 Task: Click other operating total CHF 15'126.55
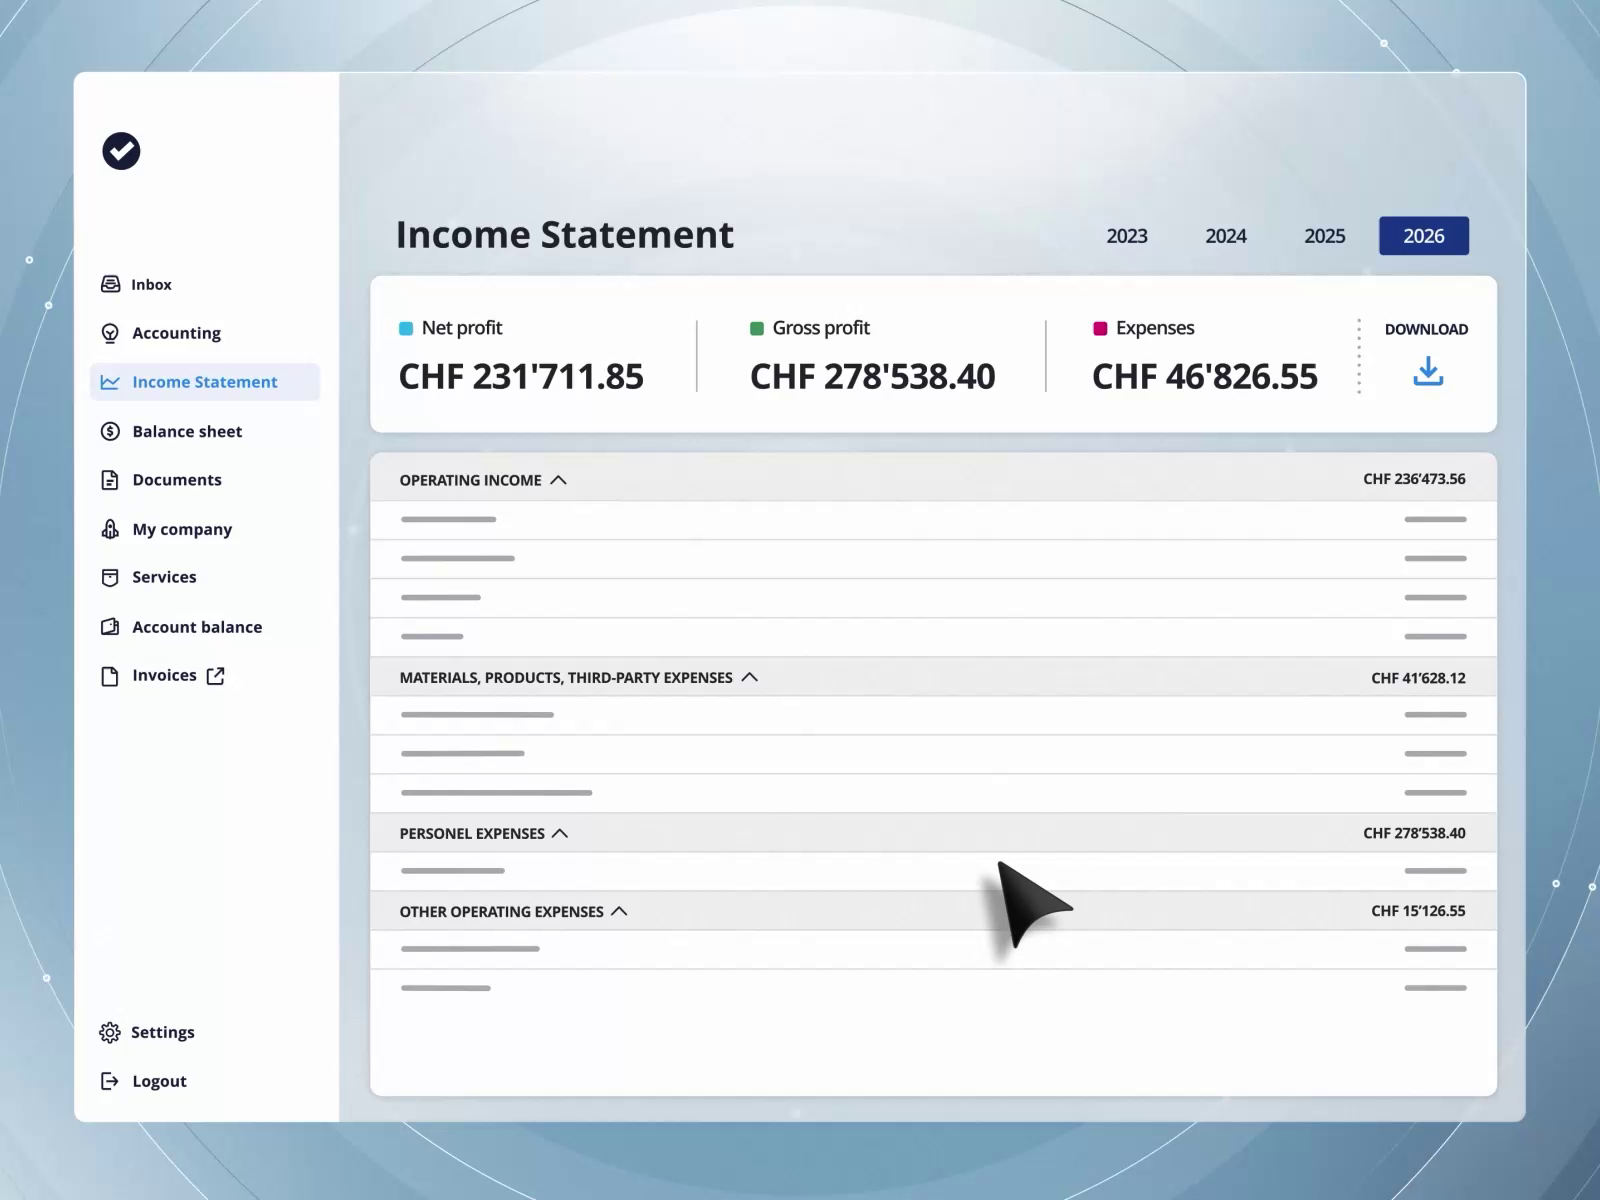(1418, 911)
